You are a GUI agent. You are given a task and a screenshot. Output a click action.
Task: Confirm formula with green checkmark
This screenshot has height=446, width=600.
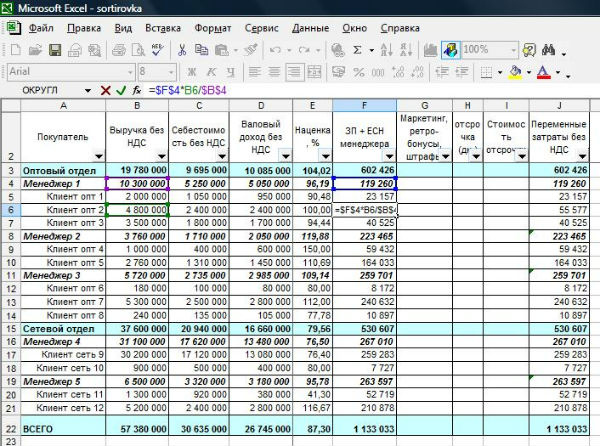(x=121, y=90)
